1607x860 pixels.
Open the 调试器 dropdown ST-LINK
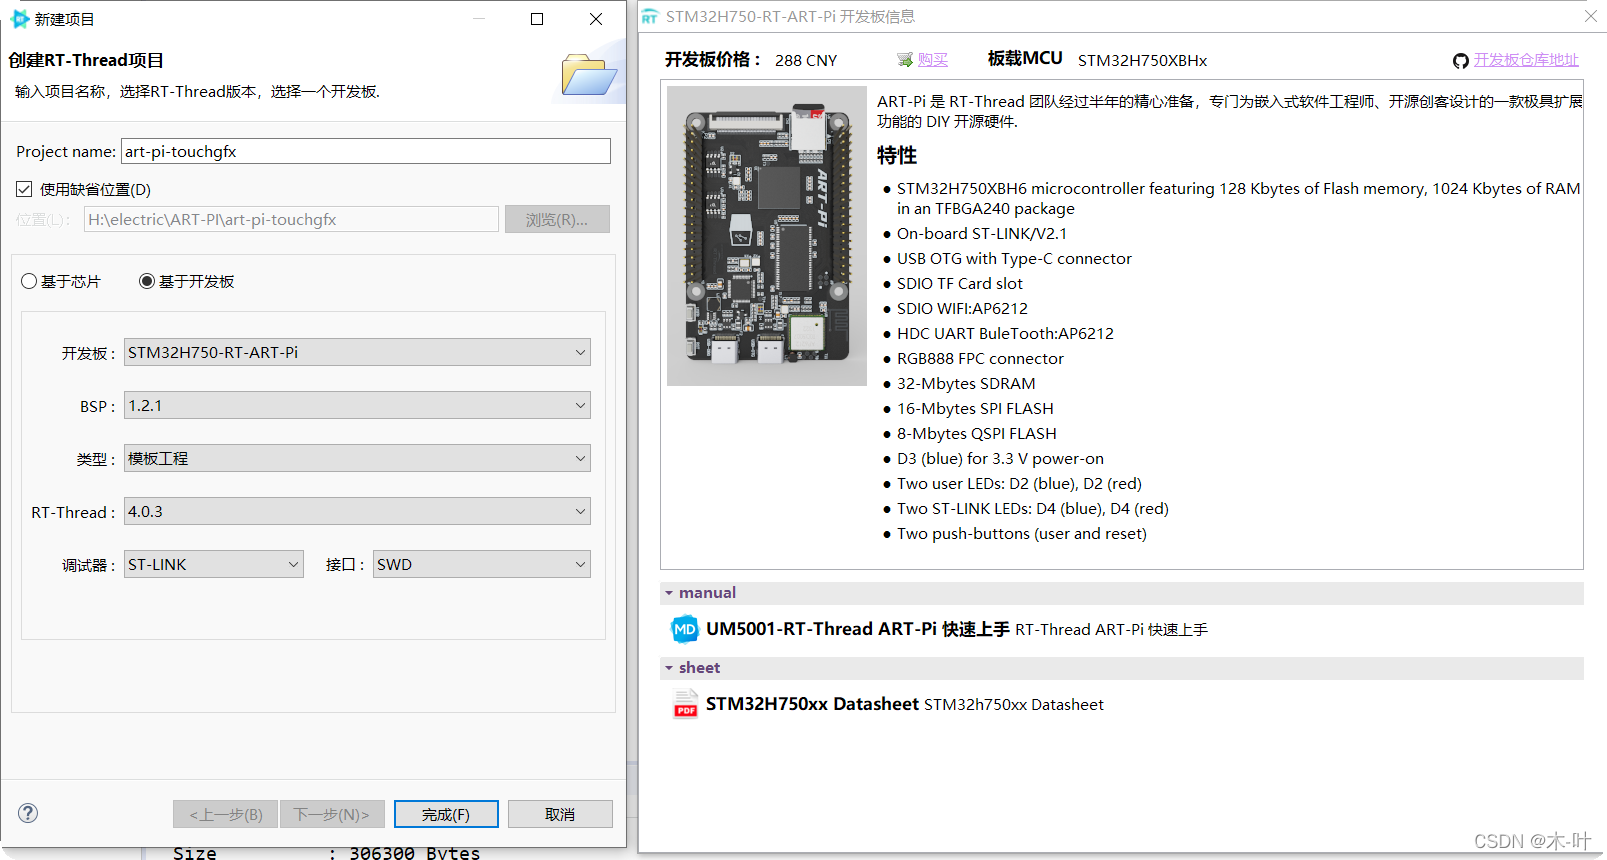[x=213, y=564]
